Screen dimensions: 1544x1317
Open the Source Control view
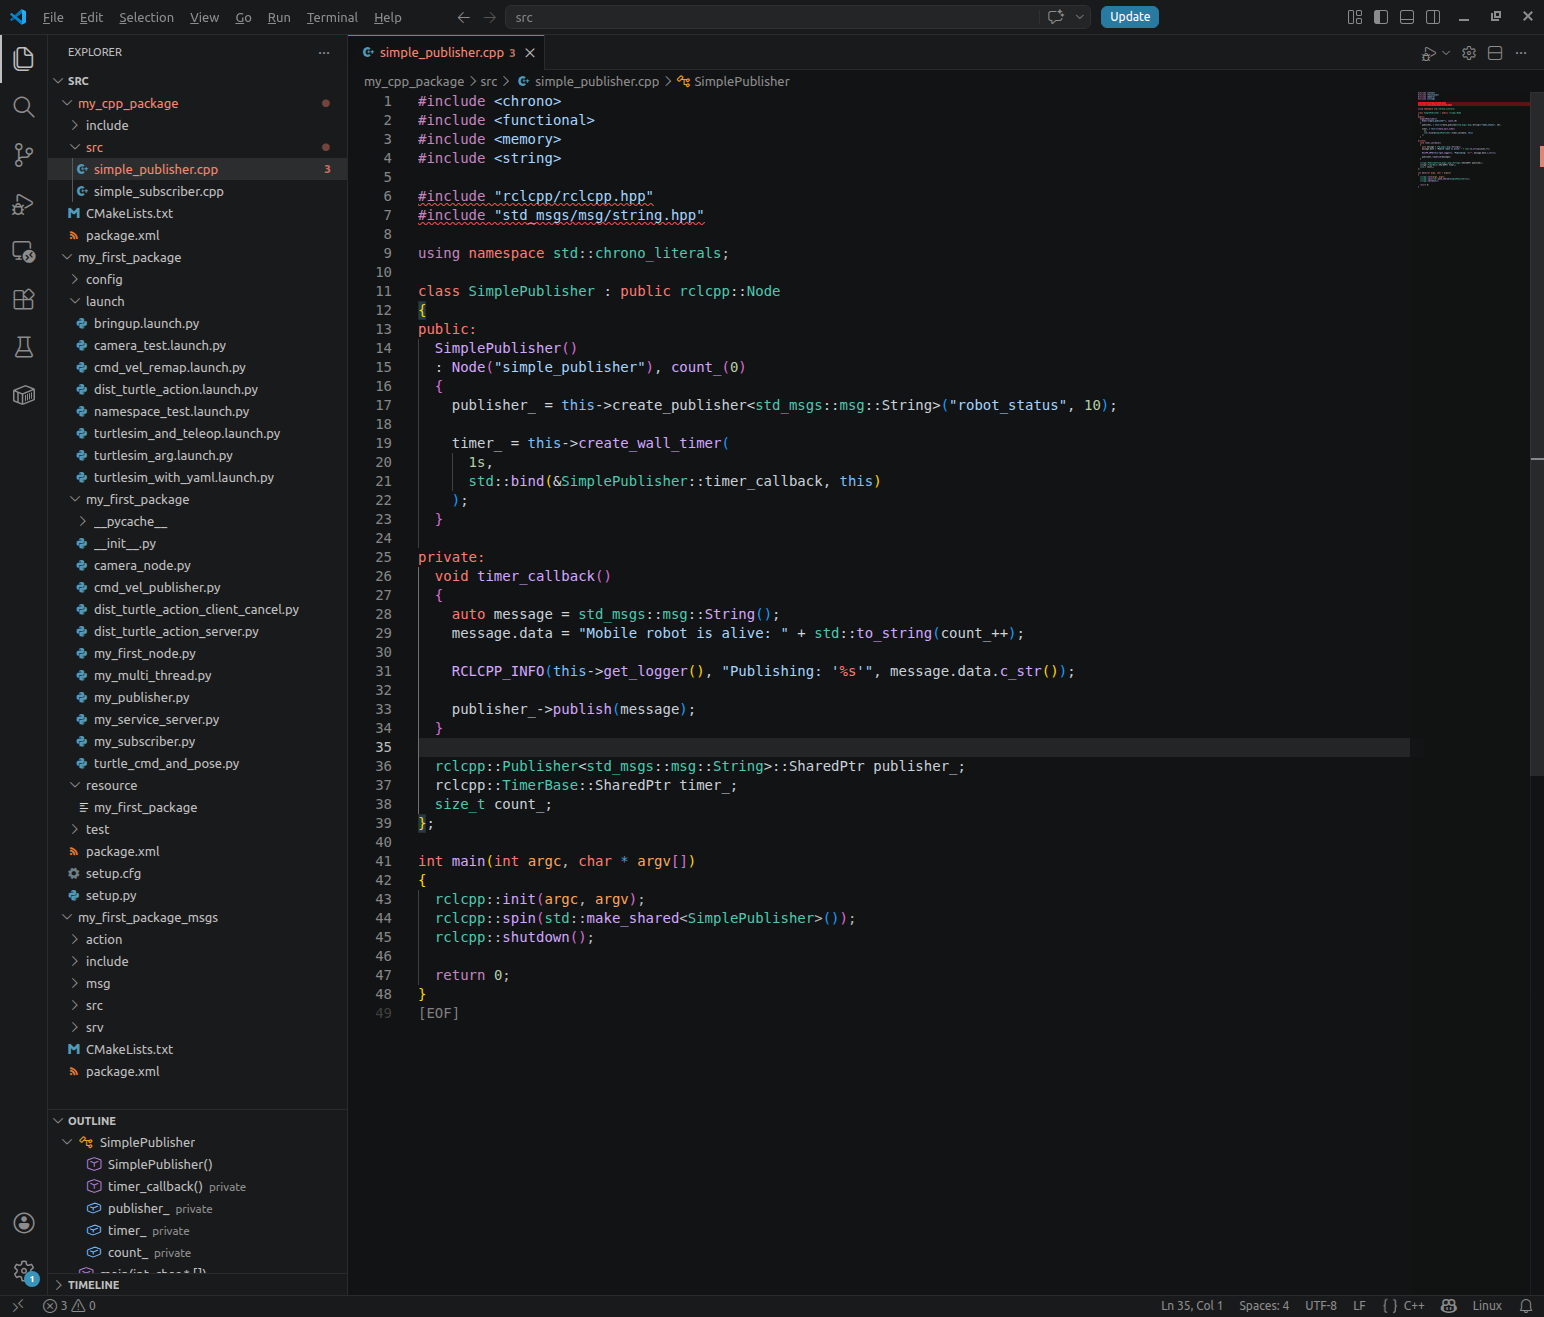(24, 155)
